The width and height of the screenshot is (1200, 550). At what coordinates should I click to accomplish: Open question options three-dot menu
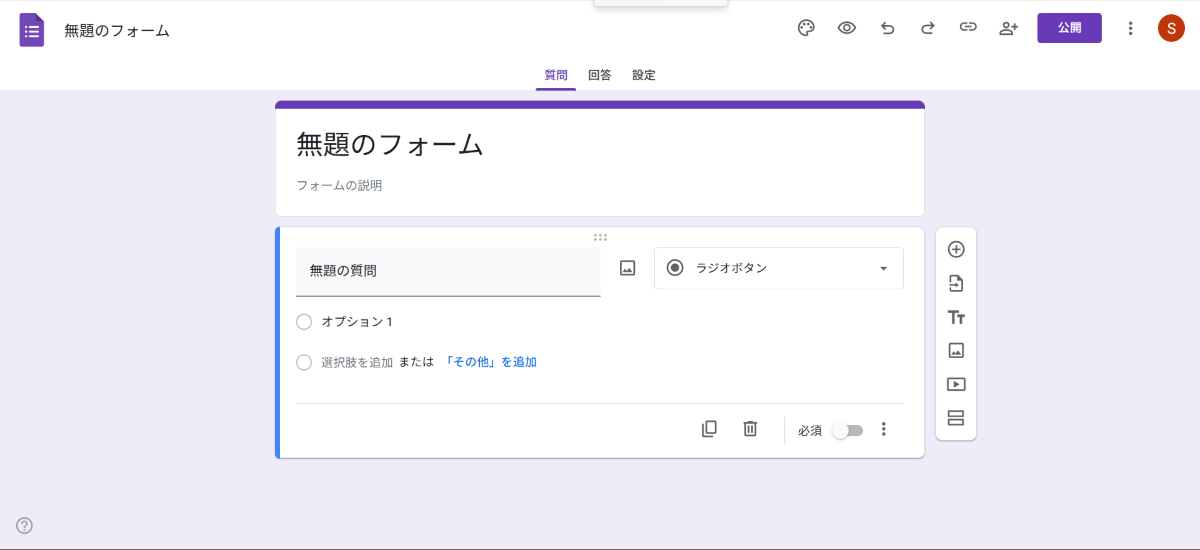[x=883, y=429]
